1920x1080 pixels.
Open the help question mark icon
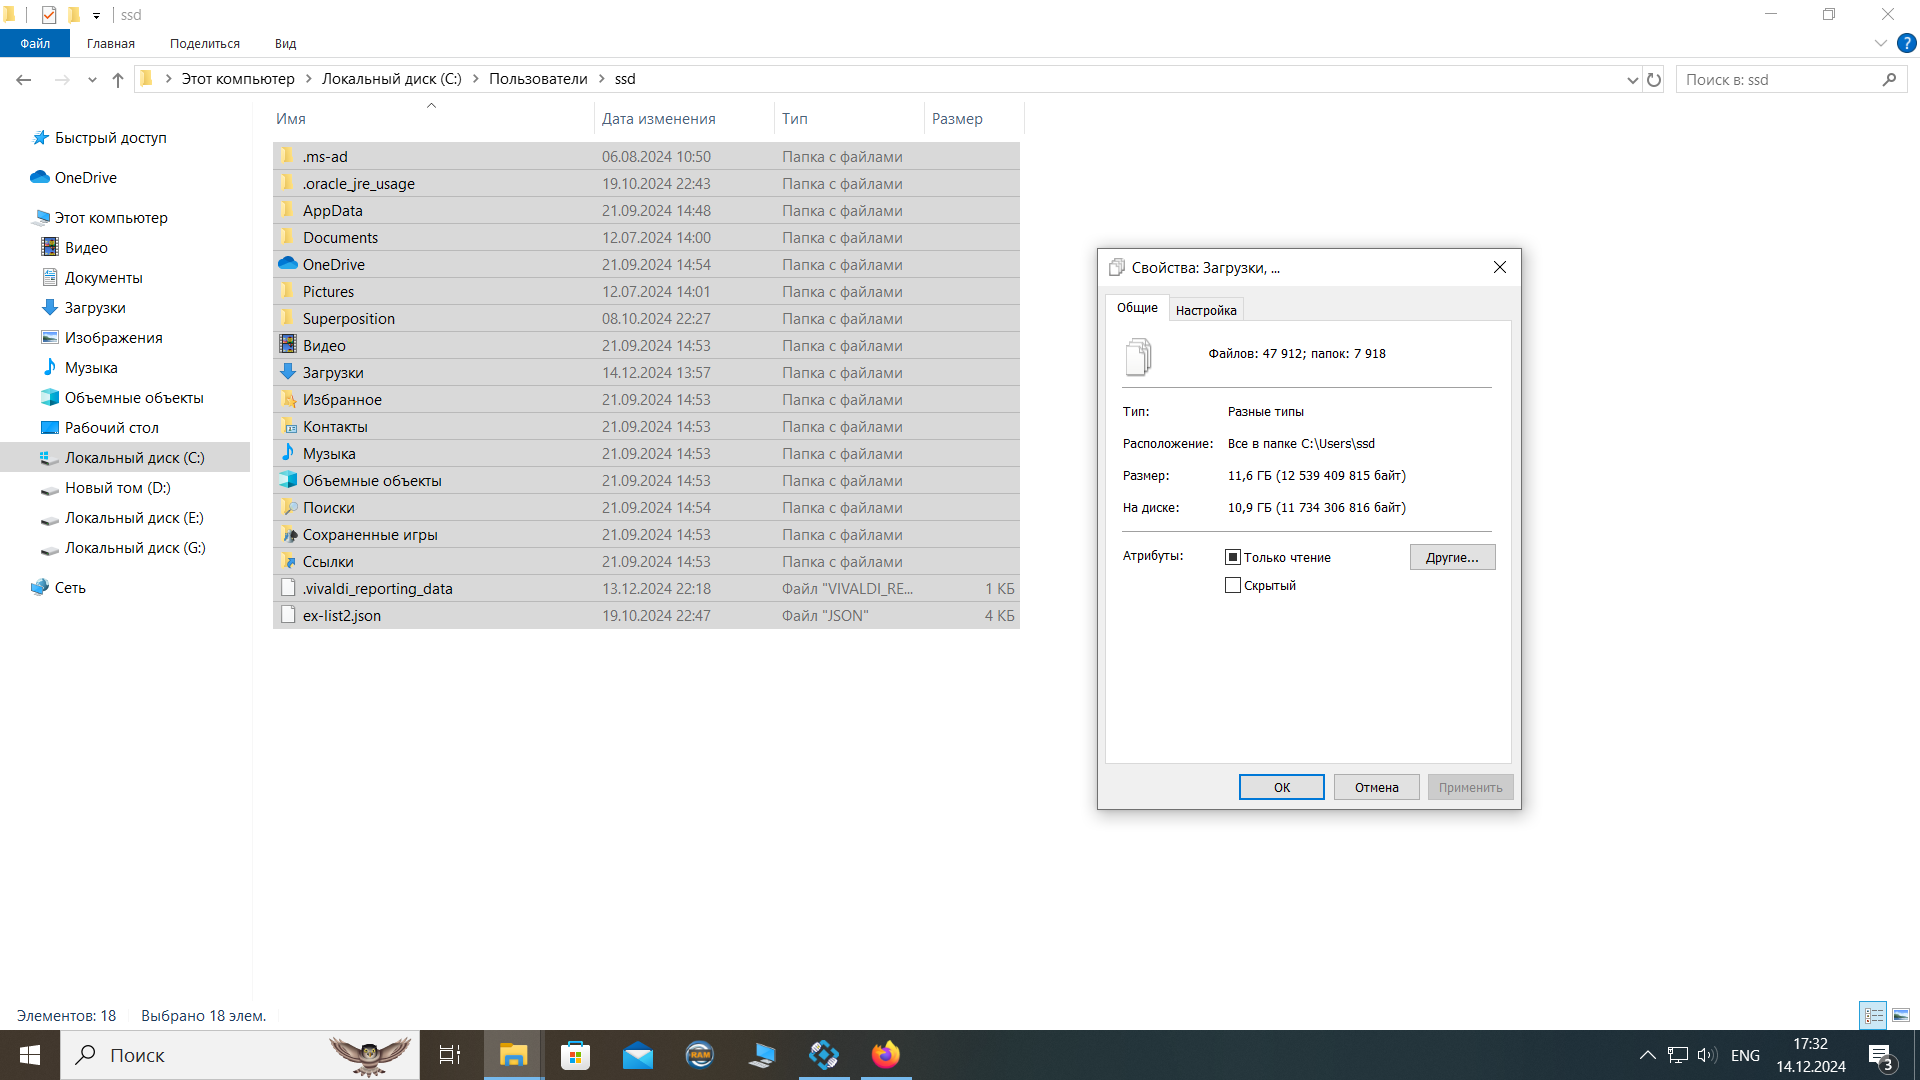(1906, 43)
